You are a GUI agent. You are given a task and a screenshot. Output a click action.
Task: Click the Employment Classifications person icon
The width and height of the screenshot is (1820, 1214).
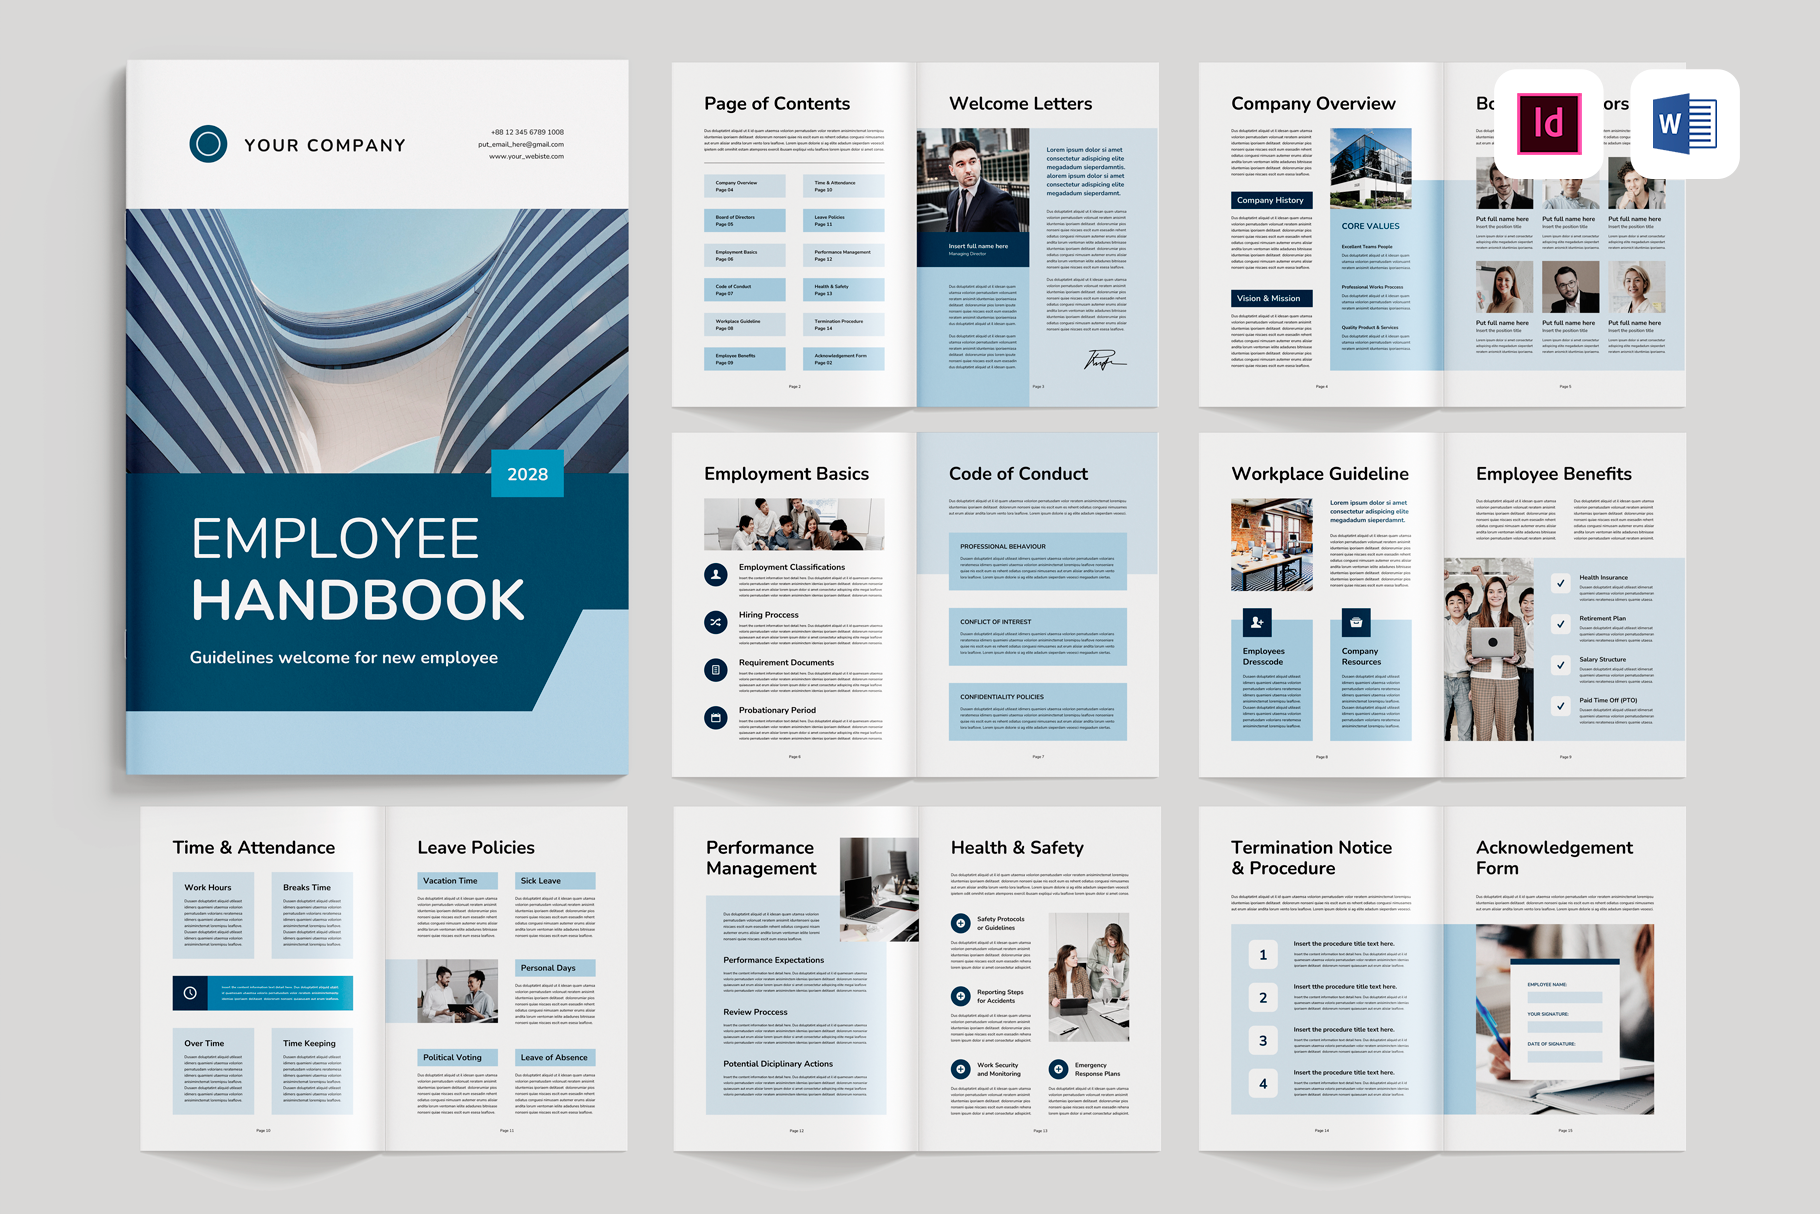[x=716, y=574]
